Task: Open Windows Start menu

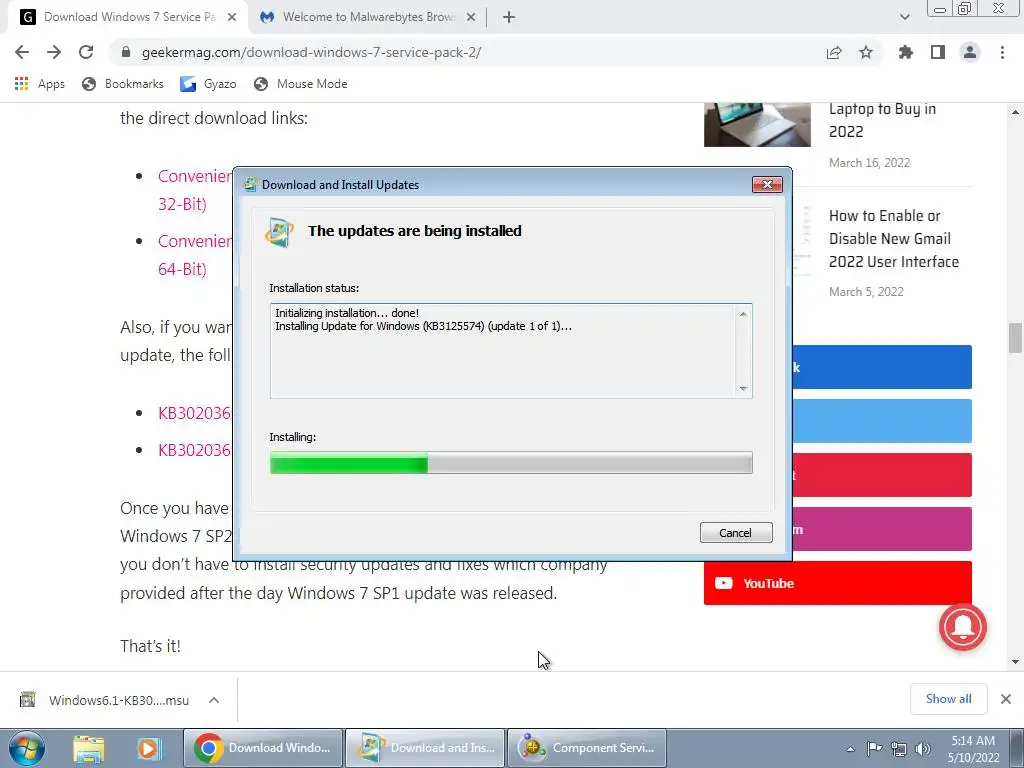Action: point(26,748)
